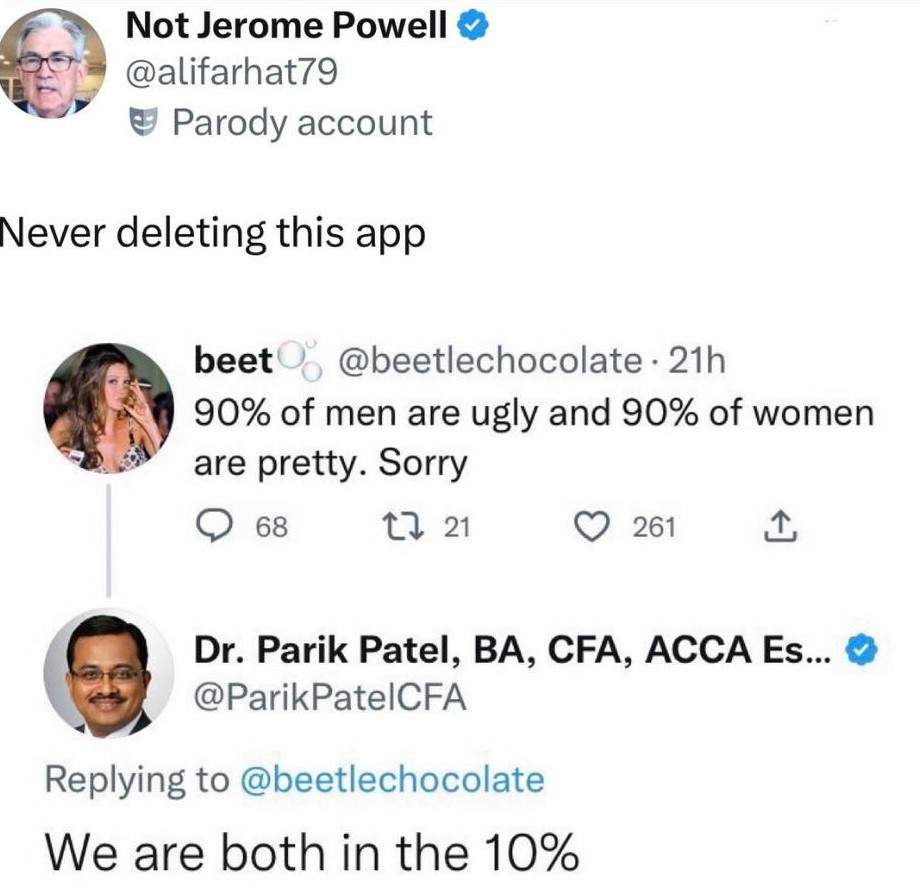Image resolution: width=920 pixels, height=891 pixels.
Task: Click the verified badge beside Dr. Parik Patel
Action: click(x=862, y=651)
